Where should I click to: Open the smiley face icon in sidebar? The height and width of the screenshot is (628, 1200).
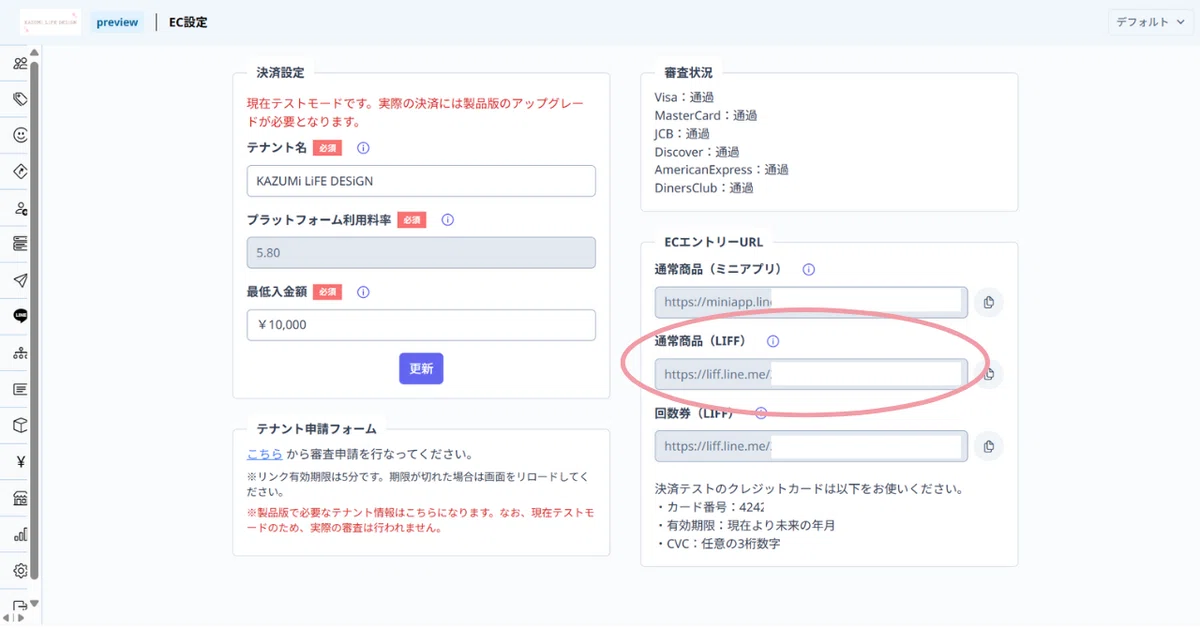[20, 135]
